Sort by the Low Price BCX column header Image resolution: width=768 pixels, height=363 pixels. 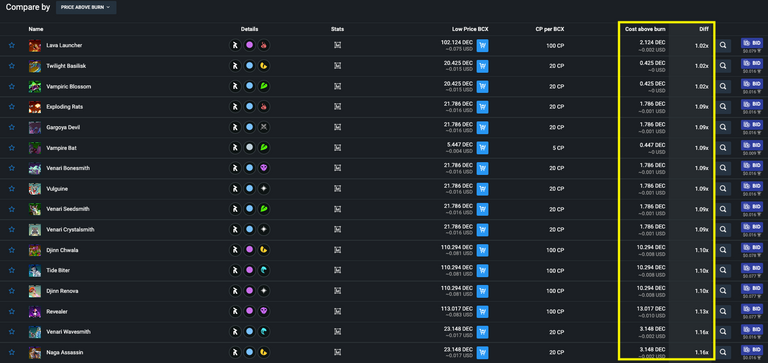pyautogui.click(x=470, y=29)
